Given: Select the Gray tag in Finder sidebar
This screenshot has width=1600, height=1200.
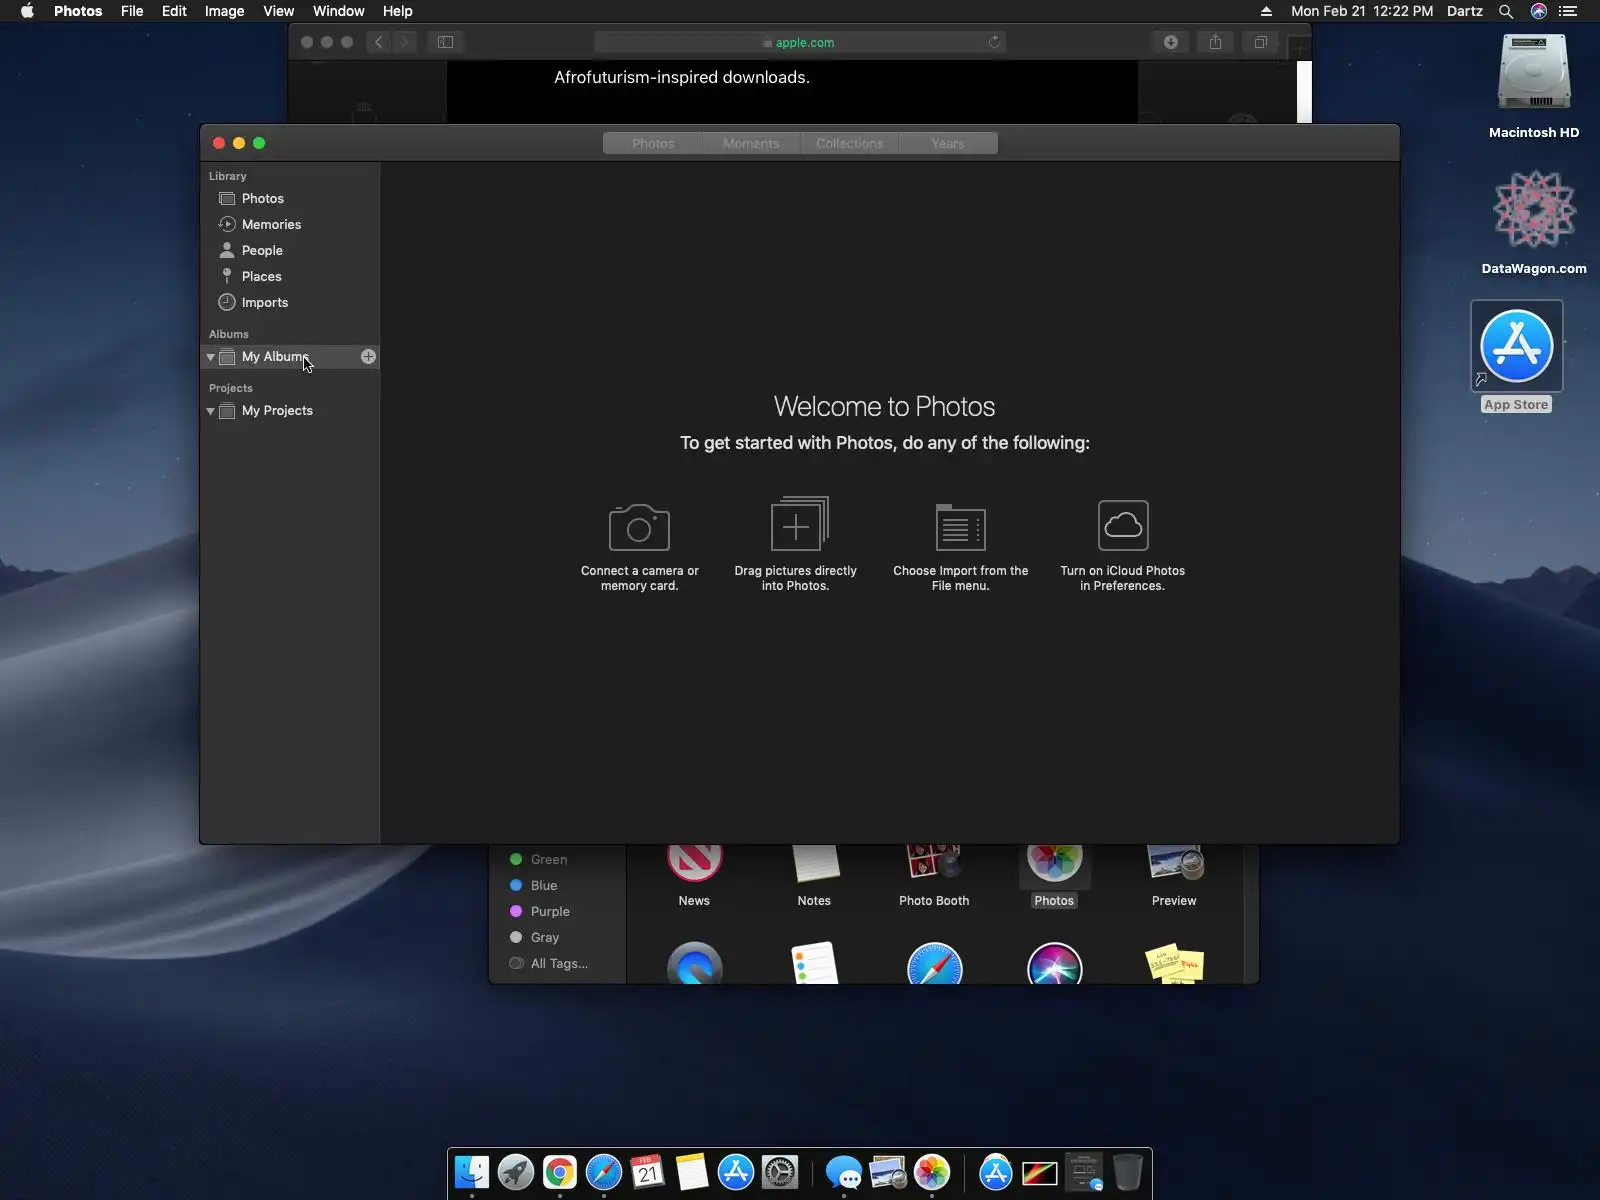Looking at the screenshot, I should [535, 937].
